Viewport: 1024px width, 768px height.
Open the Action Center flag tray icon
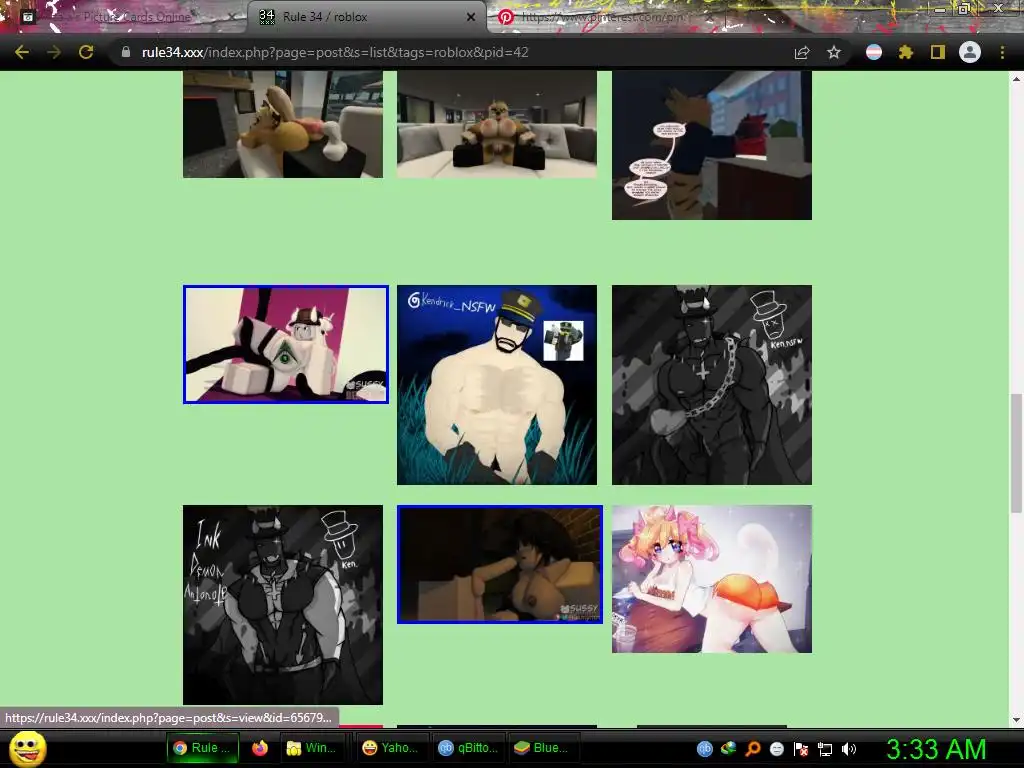pos(801,749)
